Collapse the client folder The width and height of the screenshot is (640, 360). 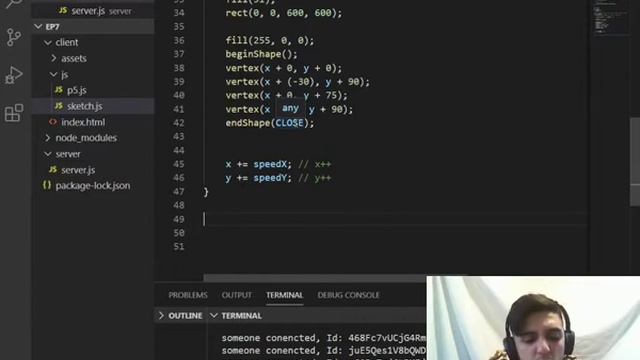[48, 42]
